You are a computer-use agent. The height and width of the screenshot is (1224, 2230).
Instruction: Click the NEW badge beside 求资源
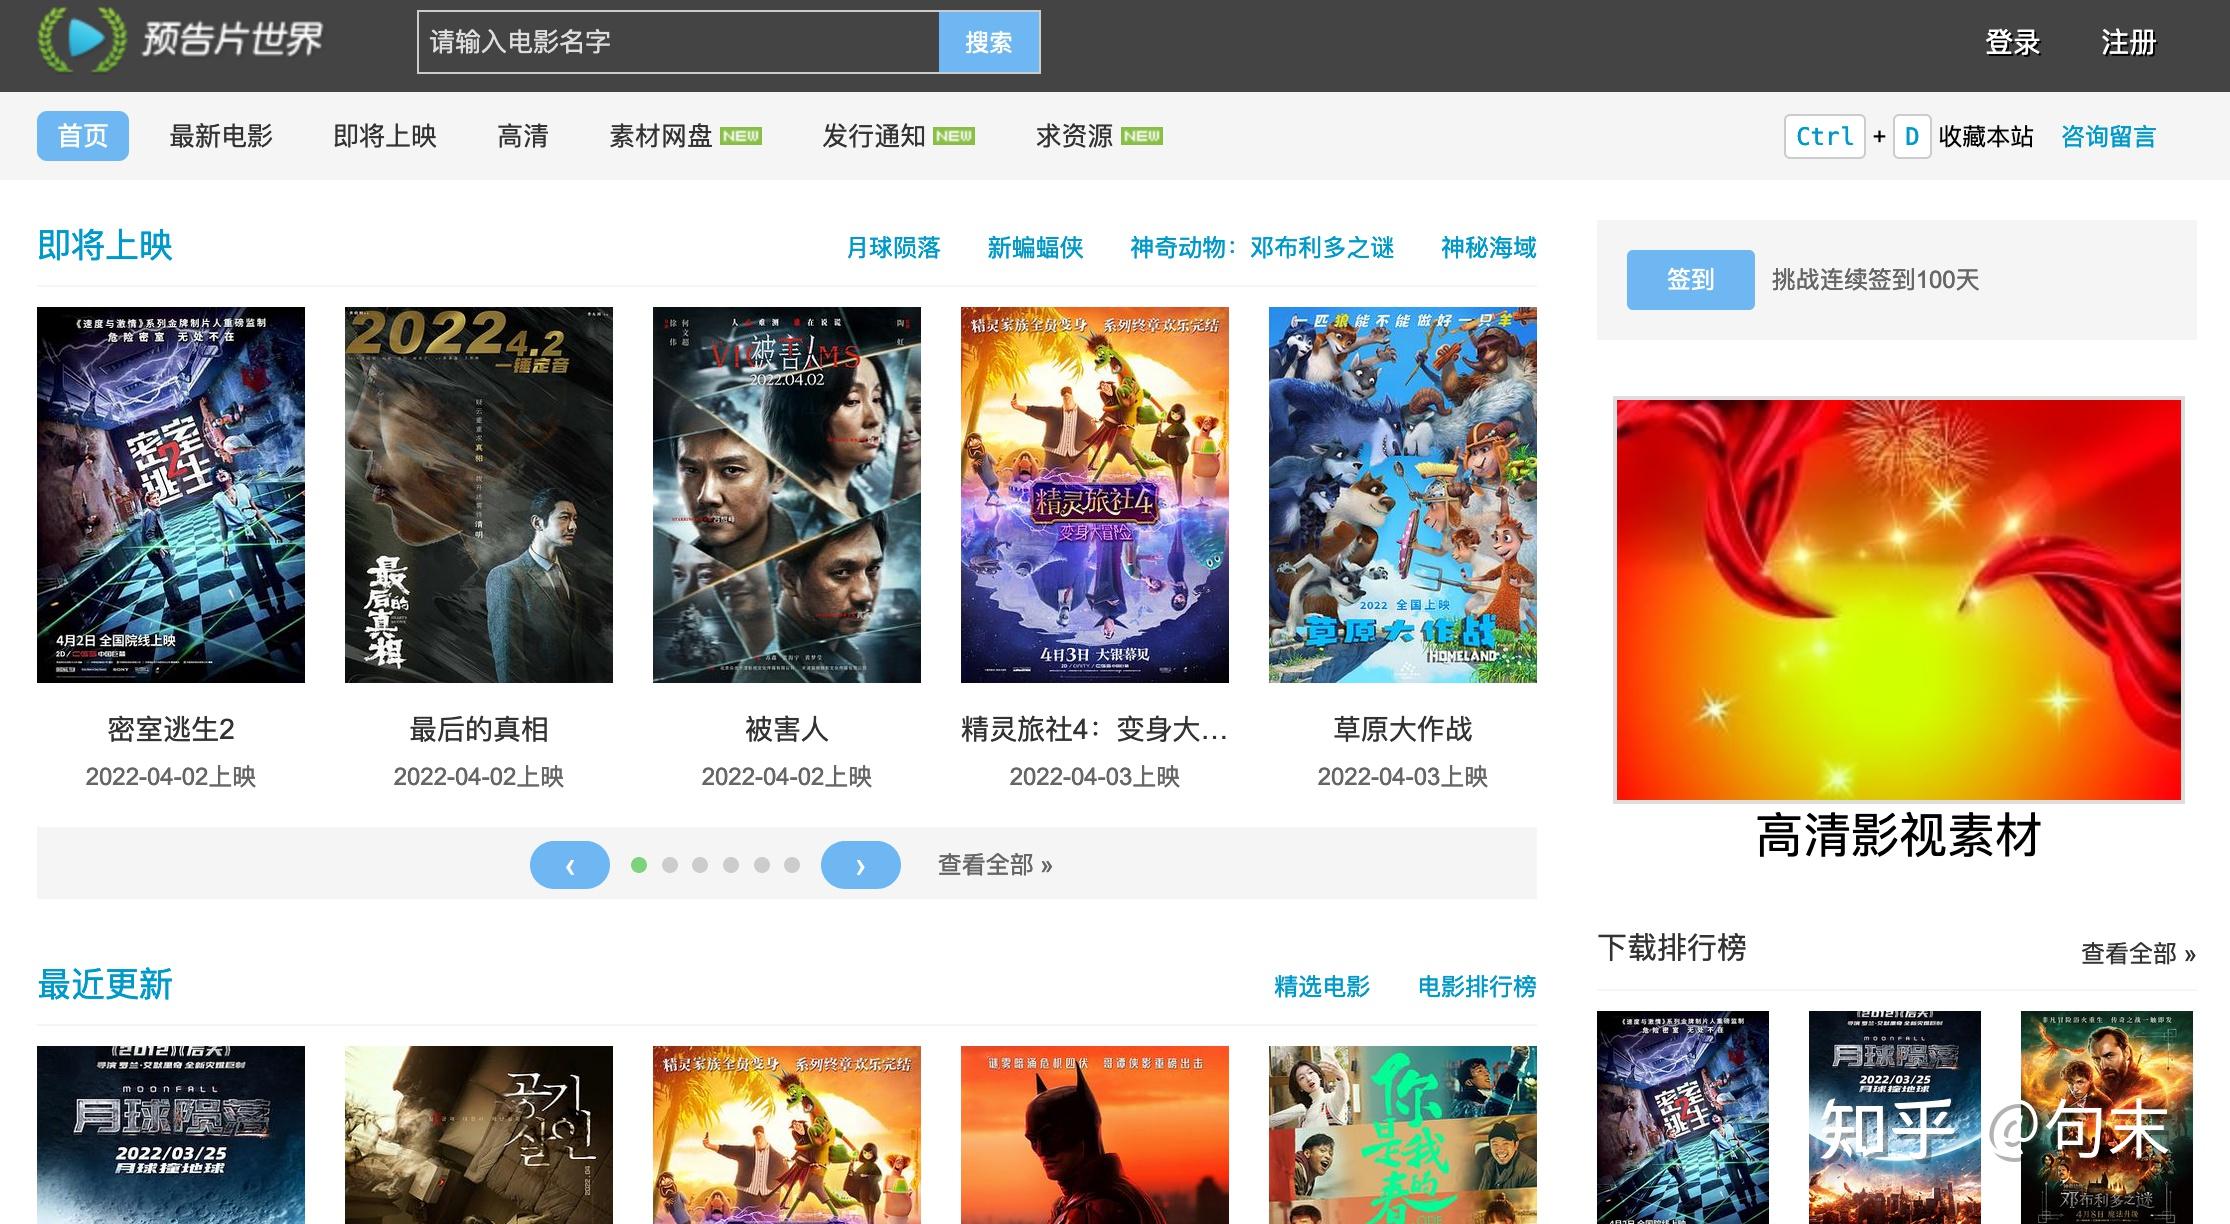pyautogui.click(x=1142, y=136)
